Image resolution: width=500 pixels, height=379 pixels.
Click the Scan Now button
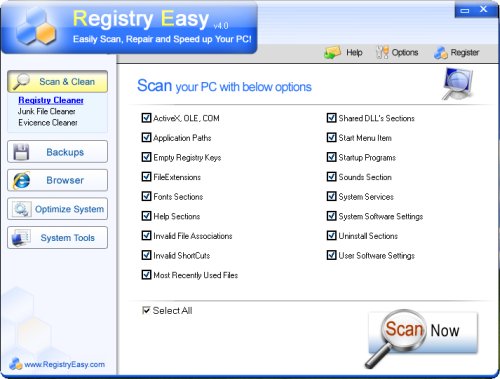tap(423, 333)
